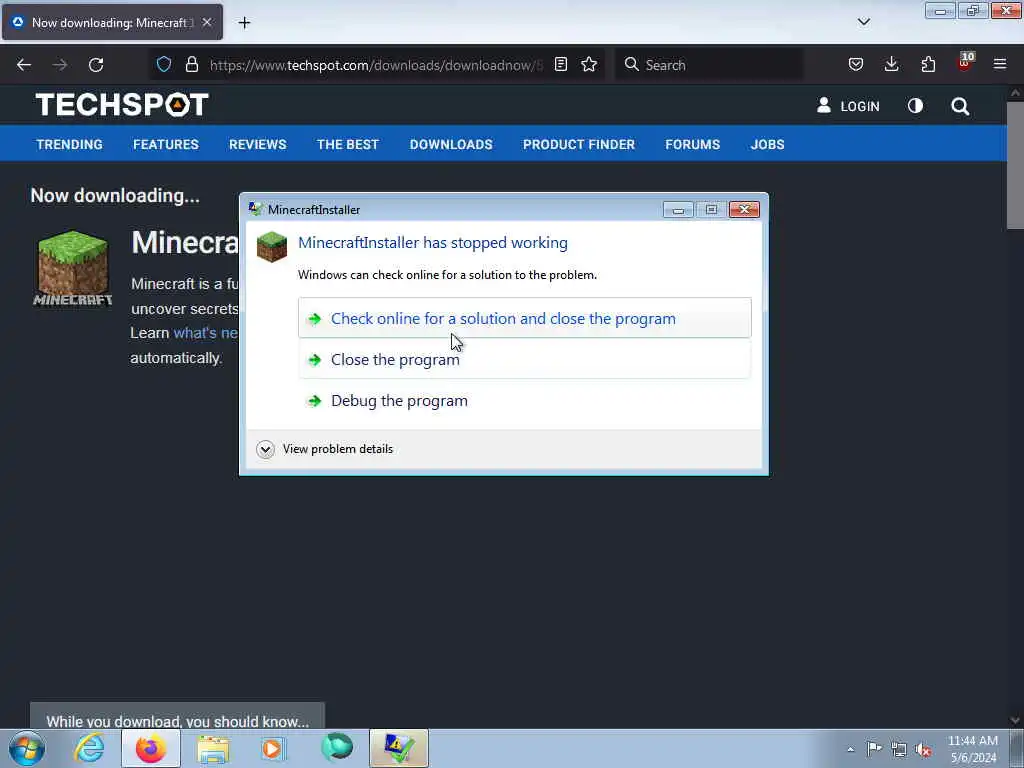This screenshot has height=768, width=1024.
Task: Click the While you download notice banner
Action: click(x=178, y=716)
